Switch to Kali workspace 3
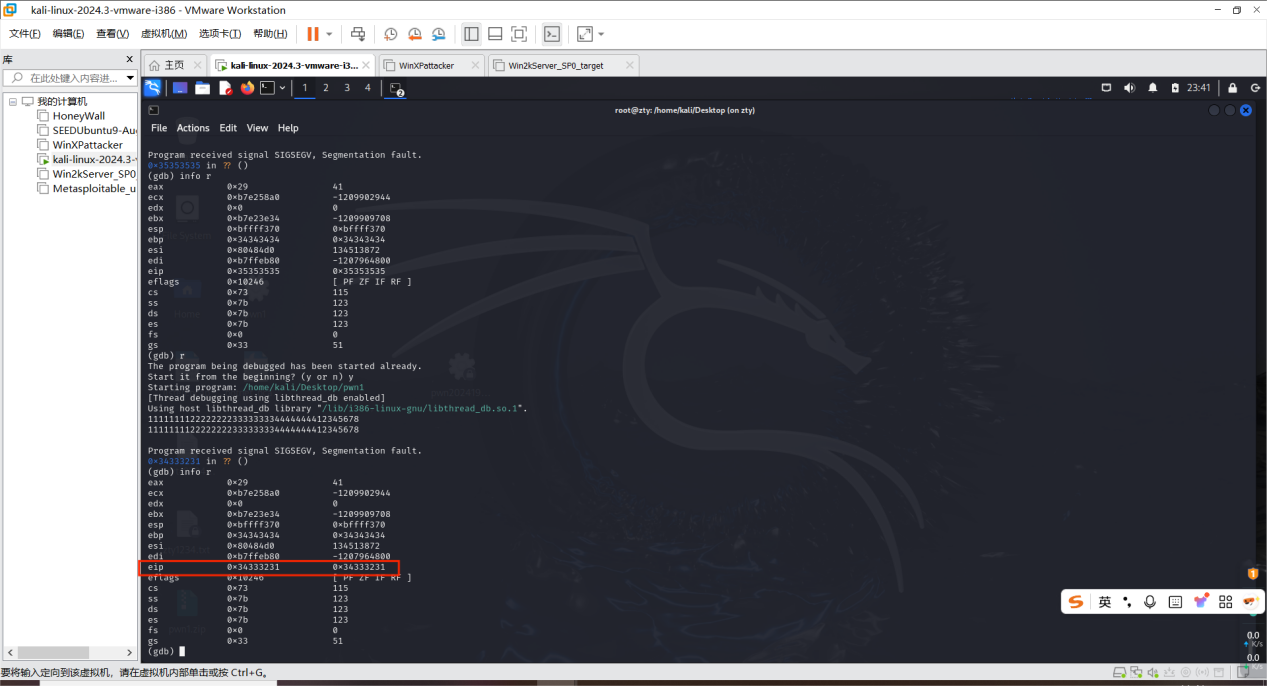 click(347, 88)
